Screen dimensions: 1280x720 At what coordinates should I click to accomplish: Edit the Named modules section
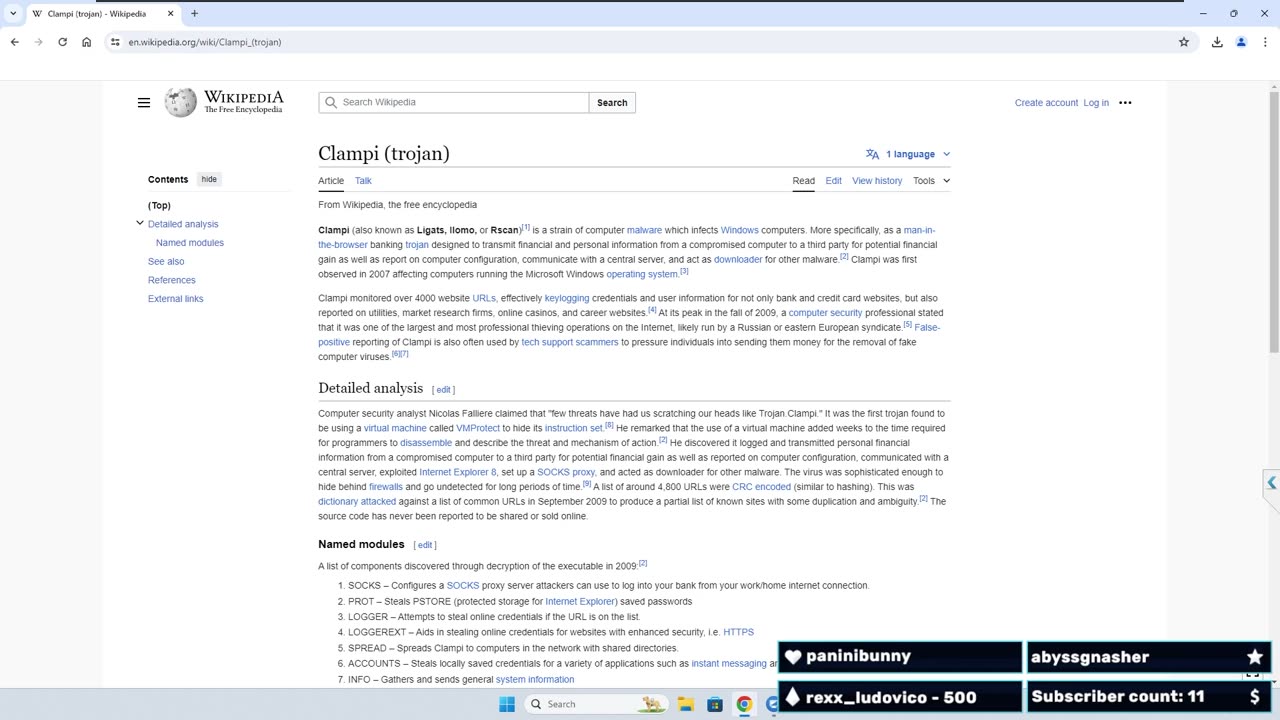[425, 545]
